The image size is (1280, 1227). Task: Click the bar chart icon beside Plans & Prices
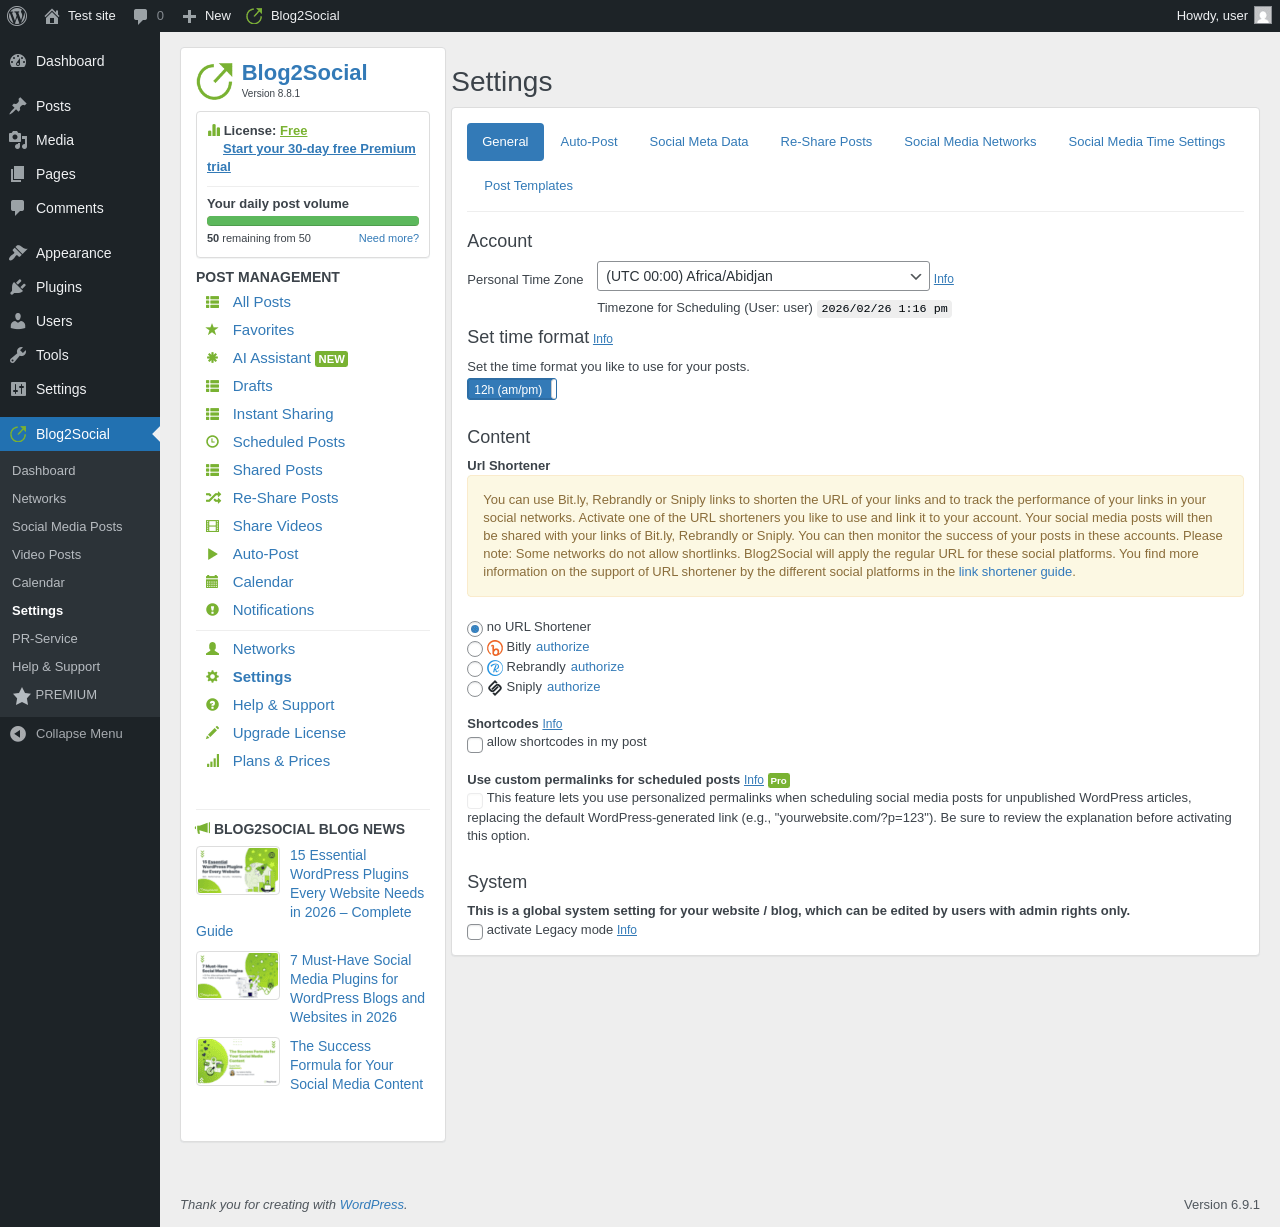coord(212,761)
